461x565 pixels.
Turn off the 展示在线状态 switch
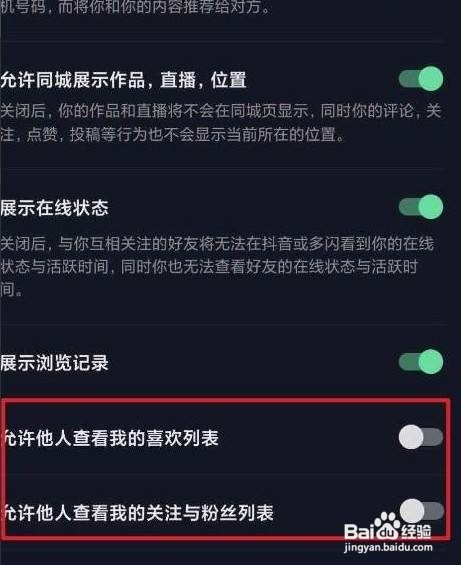point(421,206)
